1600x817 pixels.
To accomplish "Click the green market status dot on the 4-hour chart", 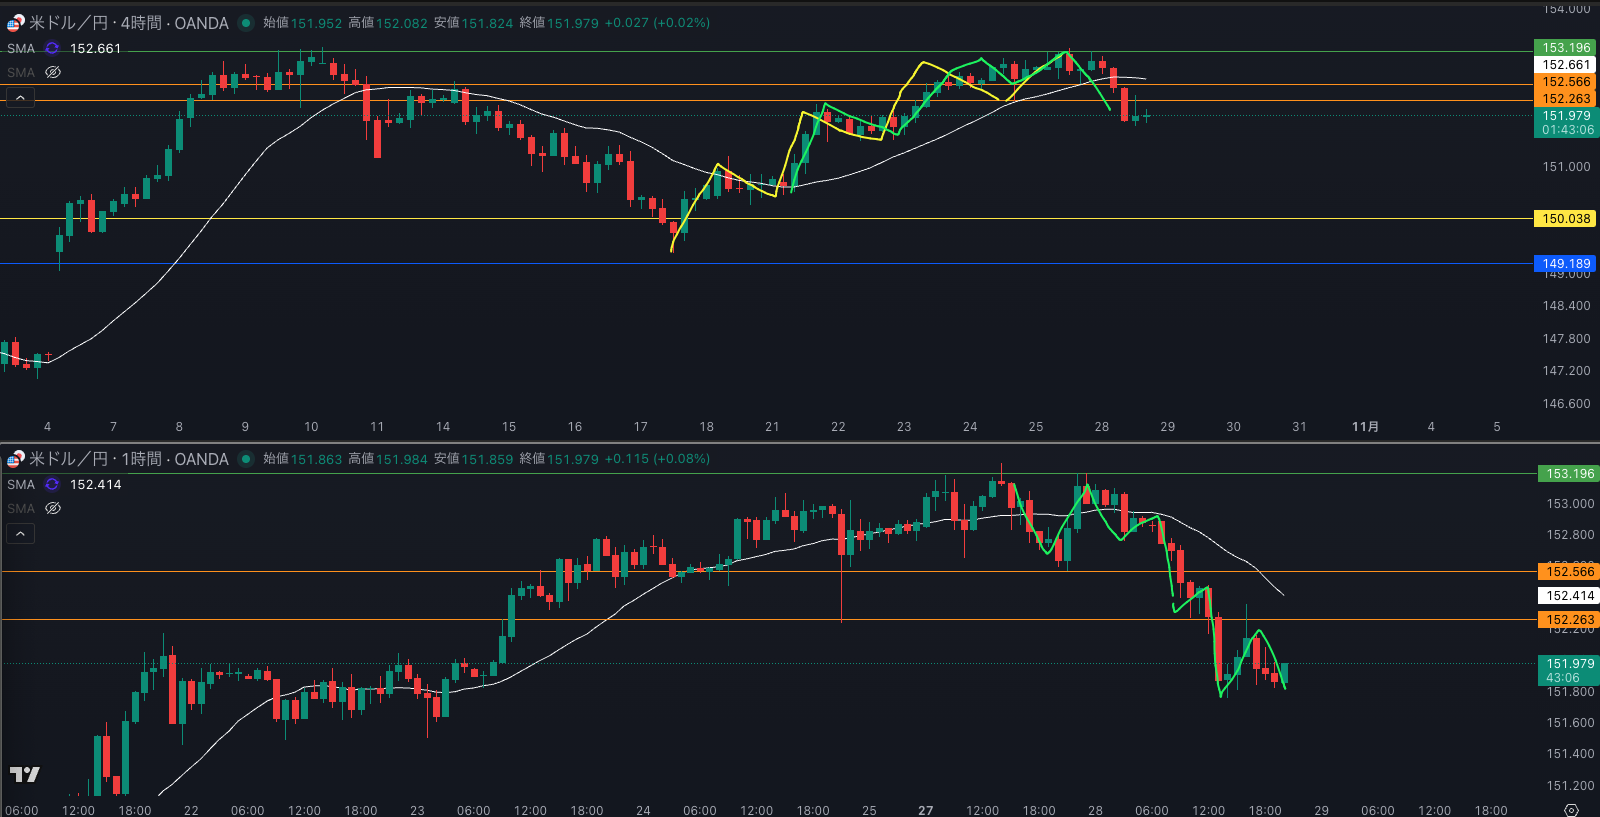I will [x=246, y=23].
